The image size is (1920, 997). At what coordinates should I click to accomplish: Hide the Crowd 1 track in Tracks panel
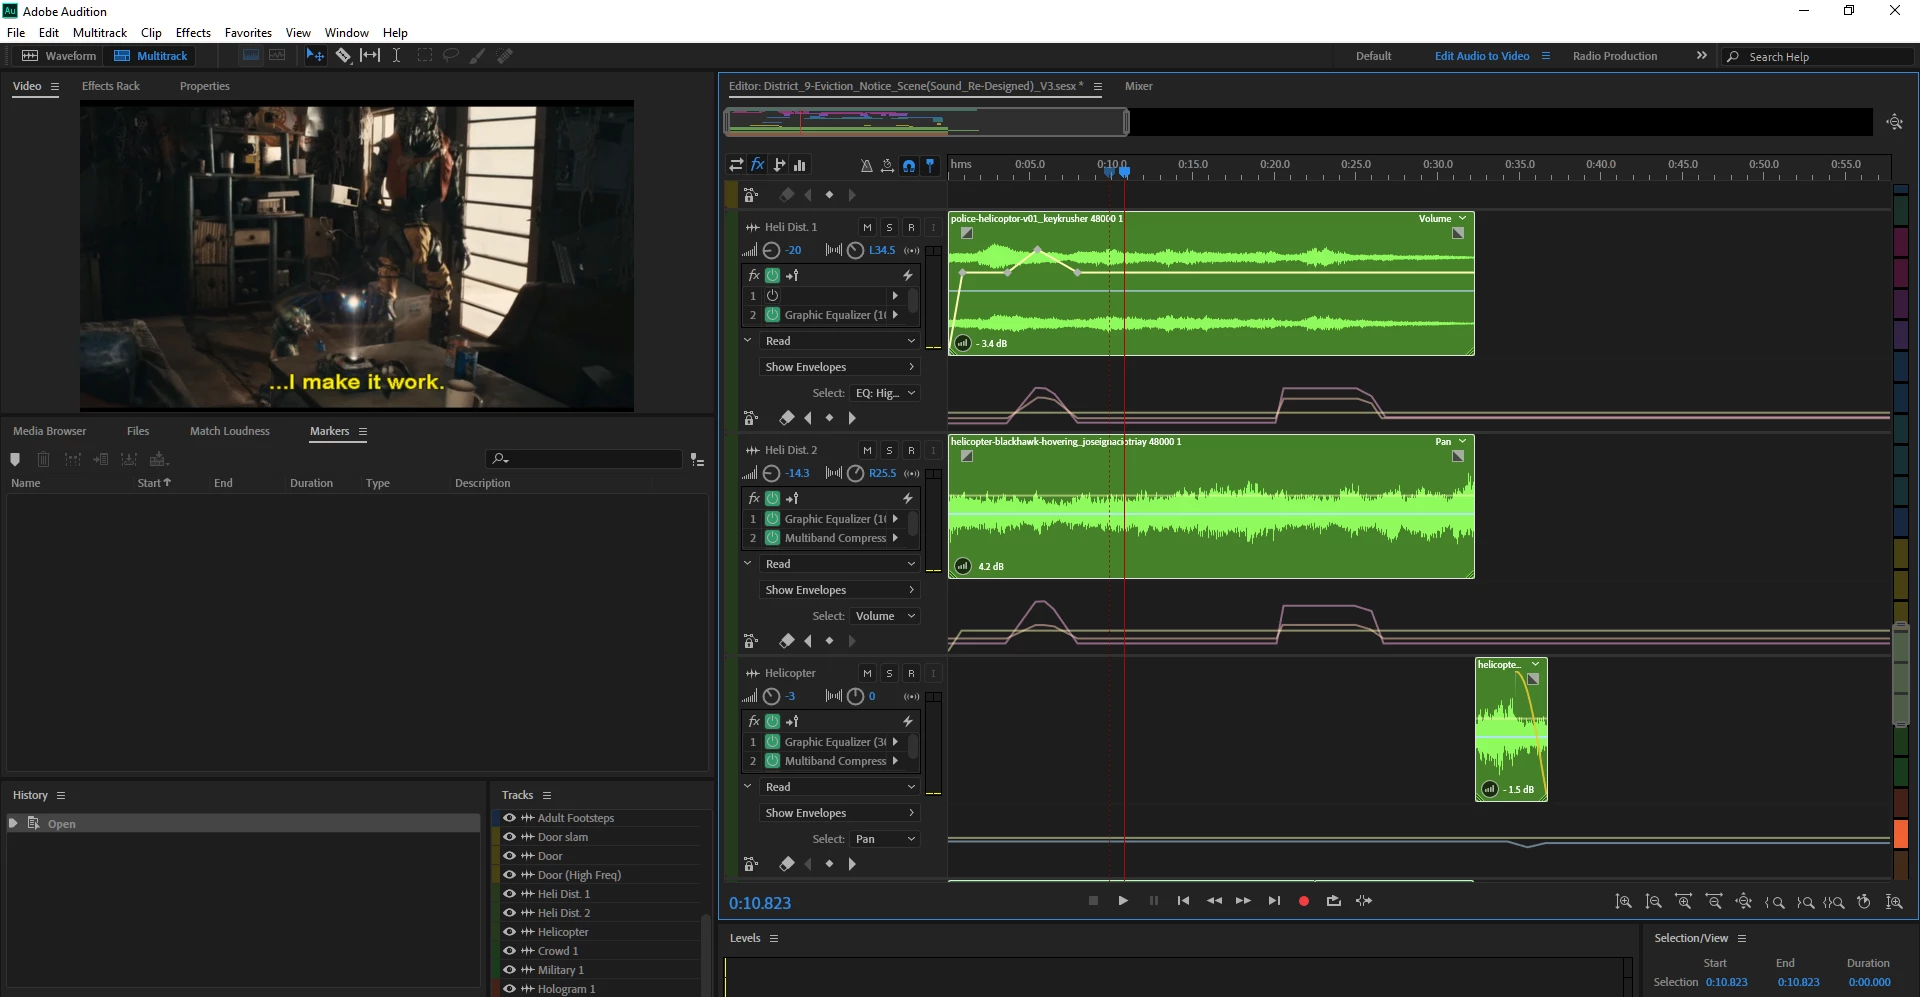tap(509, 951)
